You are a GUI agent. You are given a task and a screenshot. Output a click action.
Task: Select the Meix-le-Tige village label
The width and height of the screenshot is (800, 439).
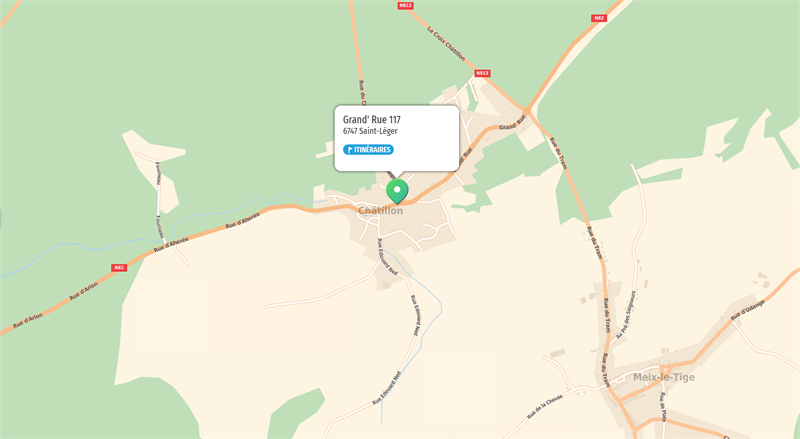[x=664, y=377]
